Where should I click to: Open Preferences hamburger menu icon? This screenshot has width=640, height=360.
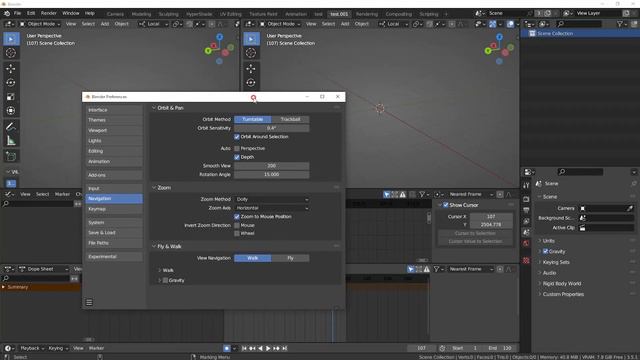89,302
